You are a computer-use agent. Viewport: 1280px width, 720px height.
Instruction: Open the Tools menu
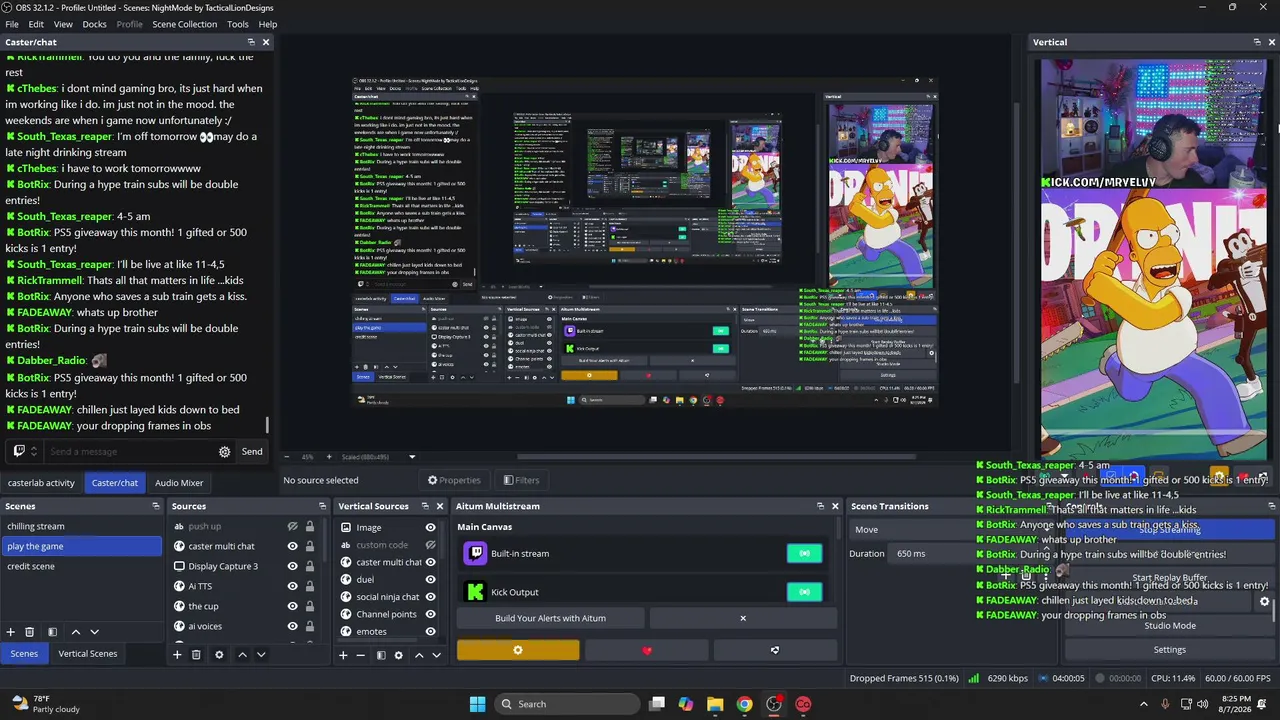click(x=238, y=24)
